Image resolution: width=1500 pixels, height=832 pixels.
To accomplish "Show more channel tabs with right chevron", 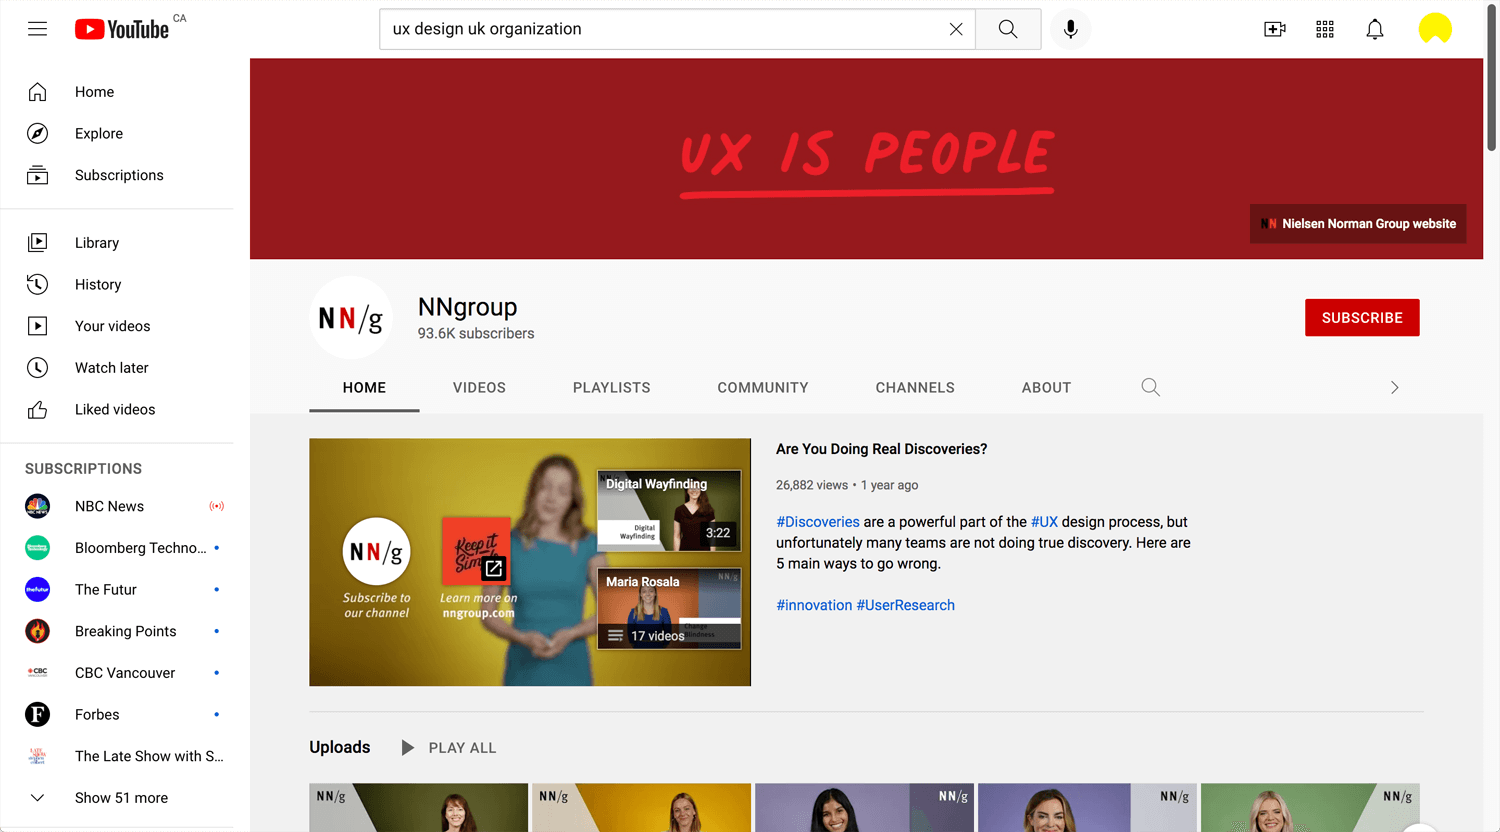I will tap(1395, 388).
